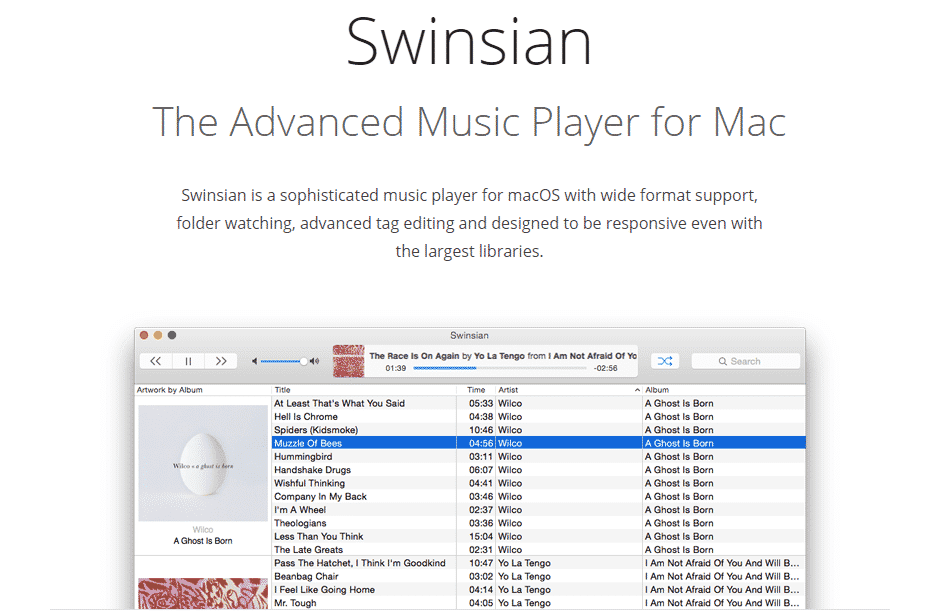Adjust the volume slider knob
This screenshot has height=611, width=938.
[x=304, y=361]
